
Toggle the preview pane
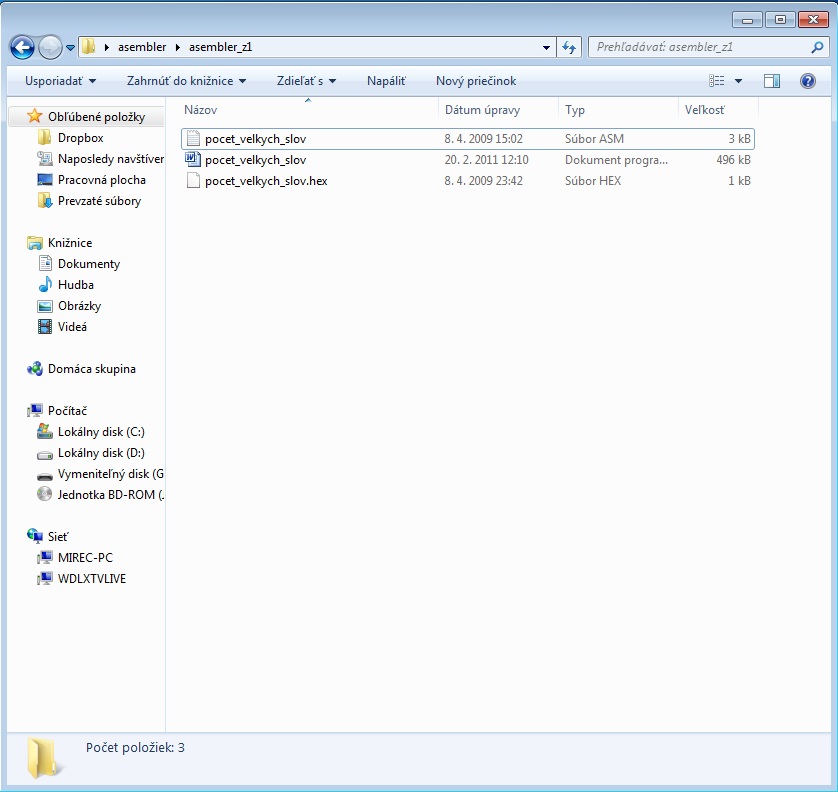pos(772,81)
